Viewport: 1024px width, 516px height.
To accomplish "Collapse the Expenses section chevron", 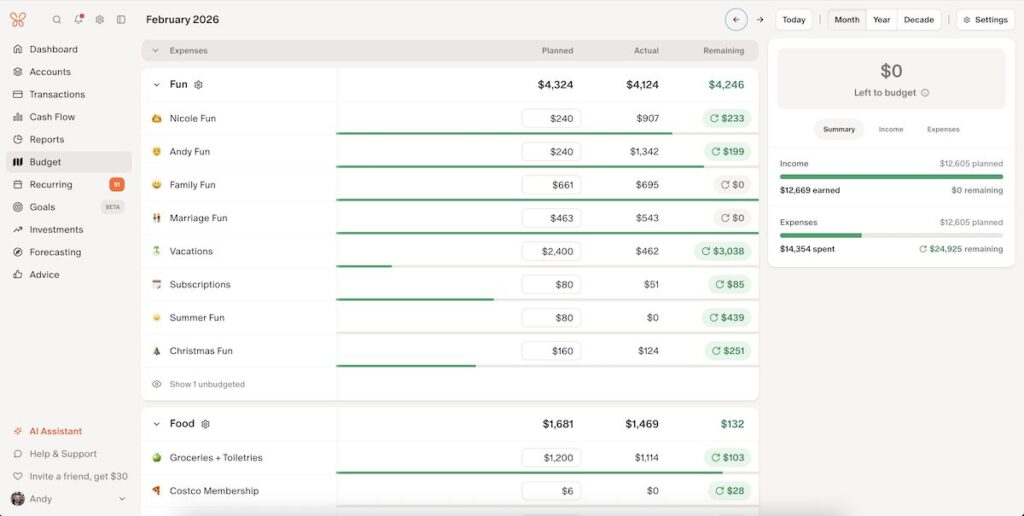I will click(x=155, y=50).
